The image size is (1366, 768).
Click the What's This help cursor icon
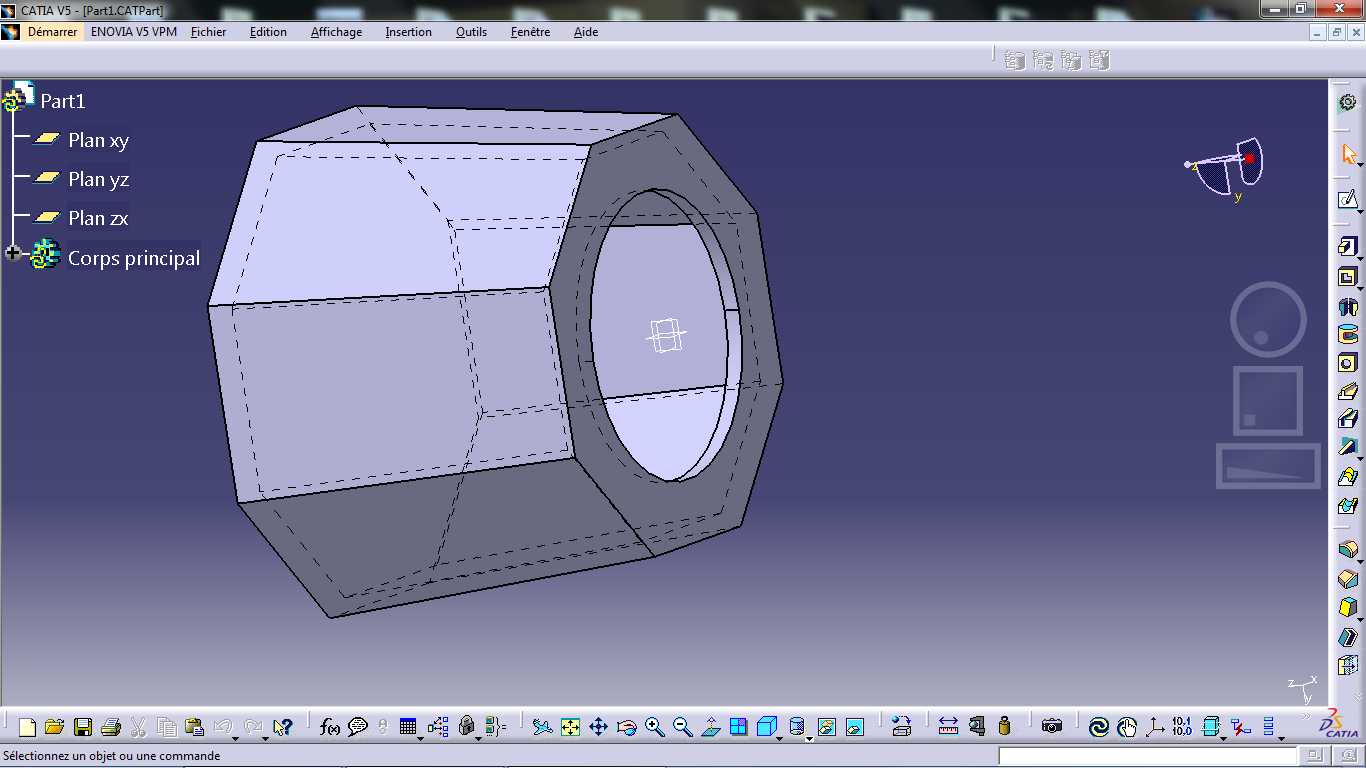281,727
